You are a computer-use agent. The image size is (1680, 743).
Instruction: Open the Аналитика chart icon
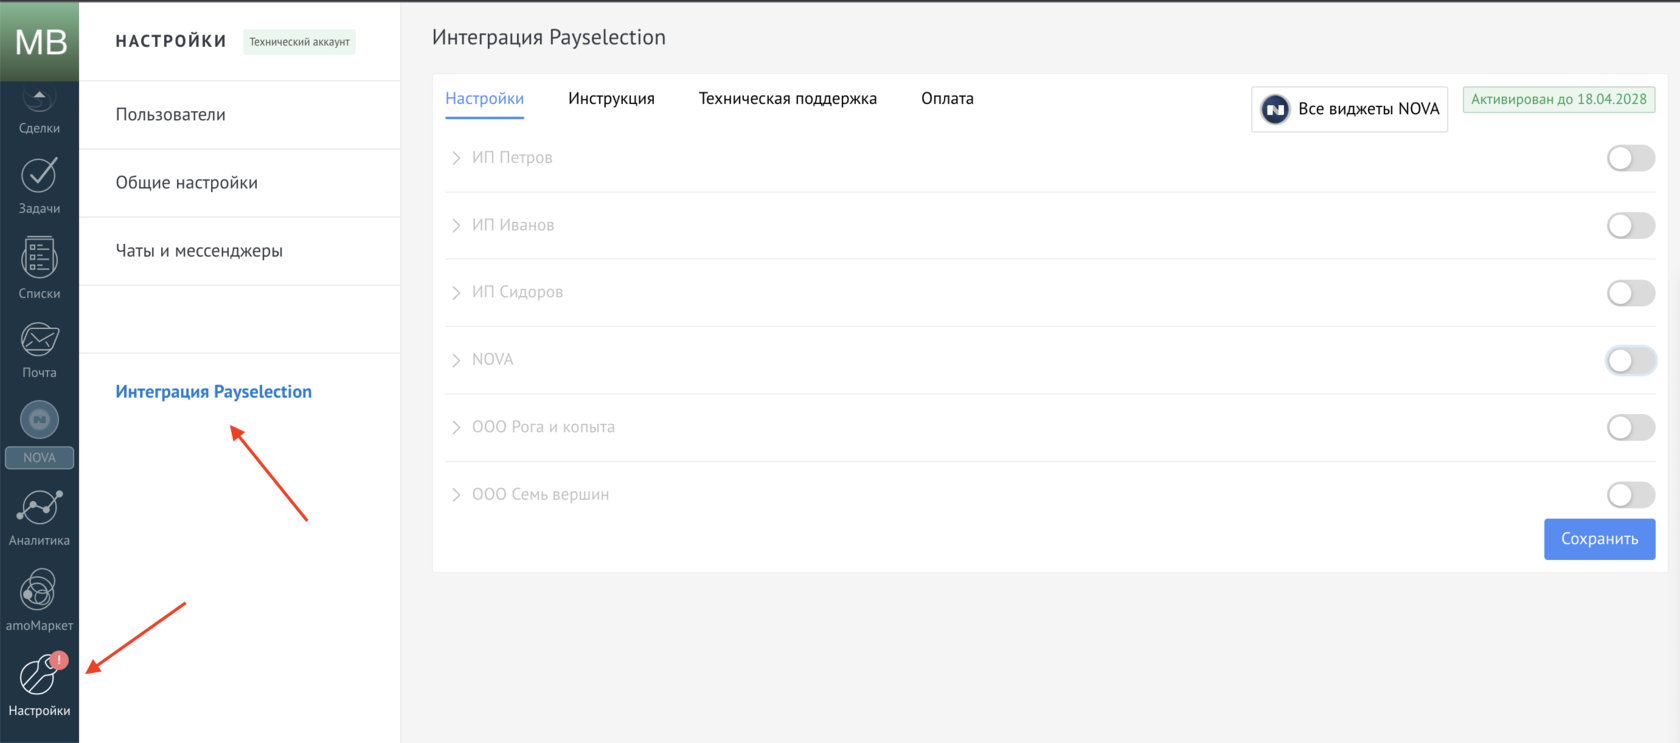[39, 508]
